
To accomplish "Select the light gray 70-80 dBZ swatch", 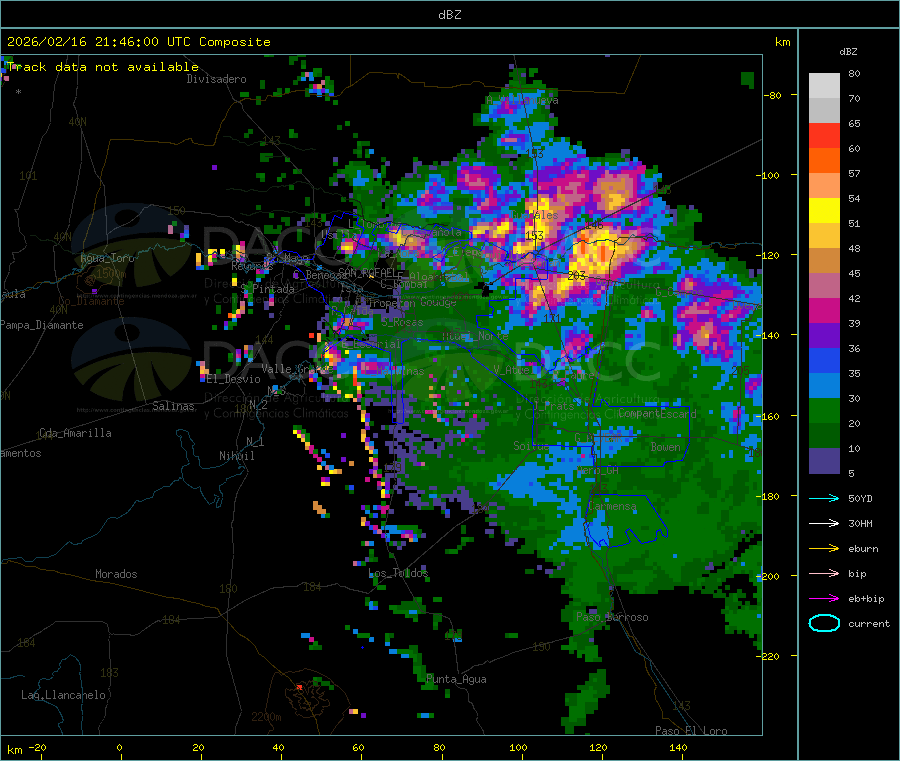I will (824, 86).
